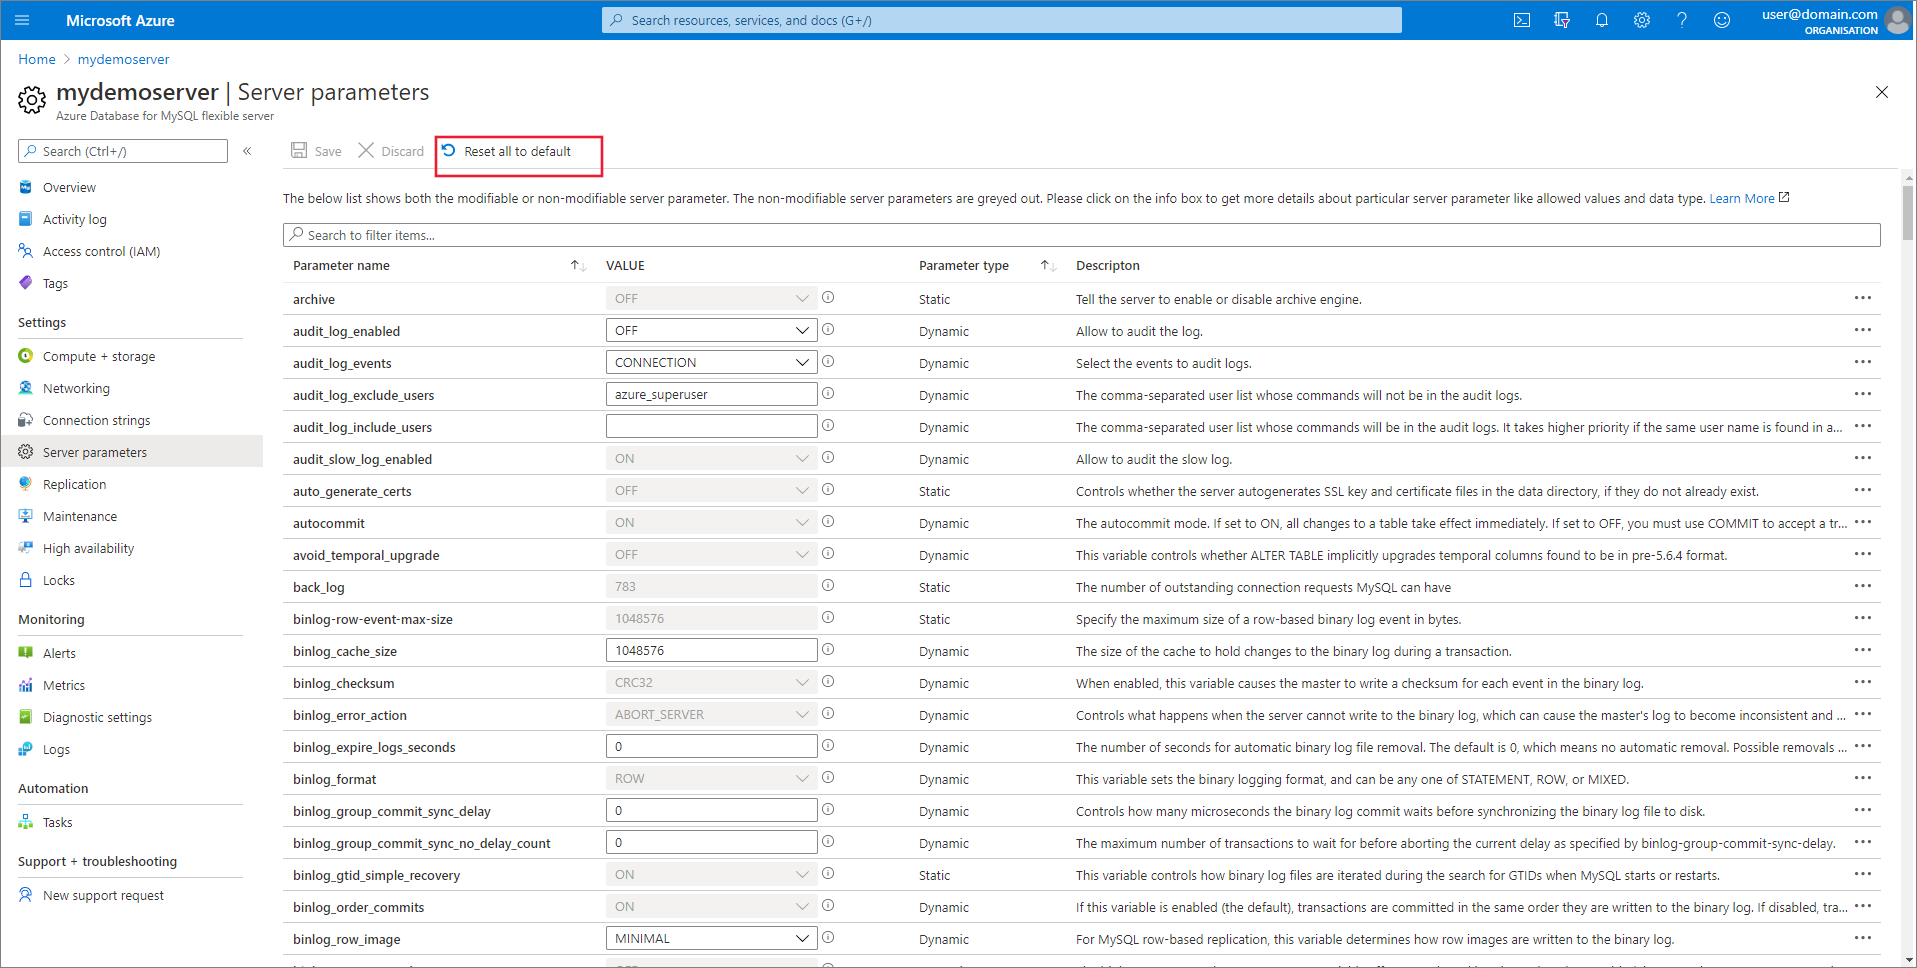The image size is (1917, 968).
Task: Click the help question mark icon
Action: tap(1681, 20)
